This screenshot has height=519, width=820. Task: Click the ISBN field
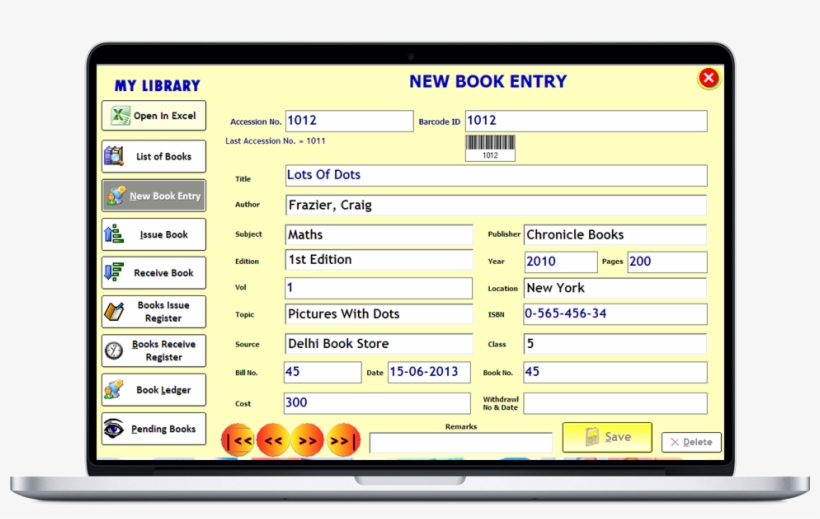tap(616, 314)
